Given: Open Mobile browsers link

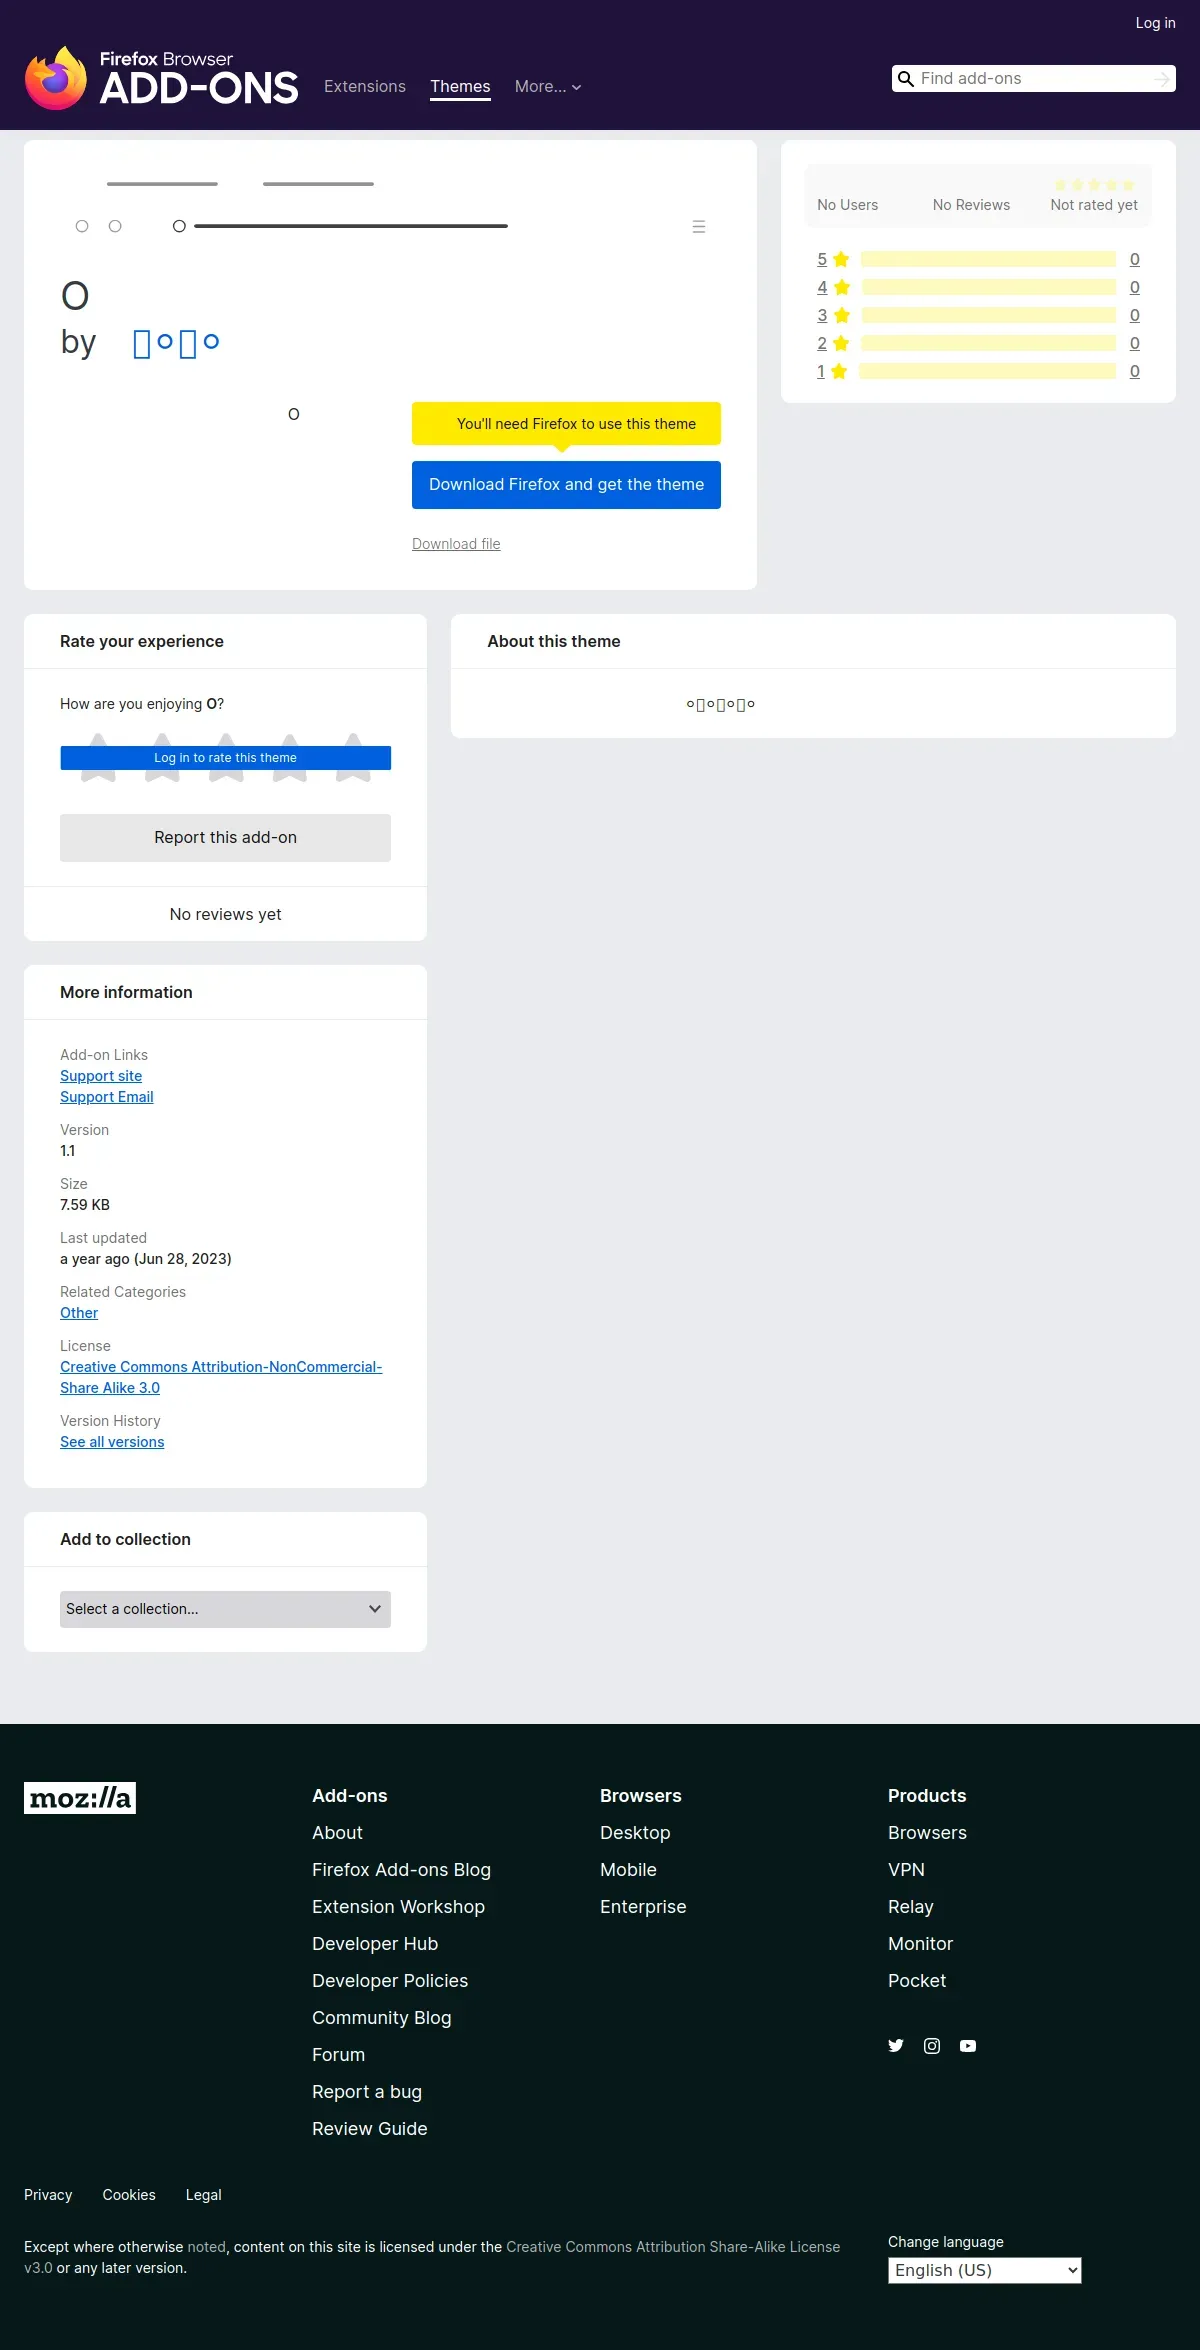Looking at the screenshot, I should point(628,1870).
